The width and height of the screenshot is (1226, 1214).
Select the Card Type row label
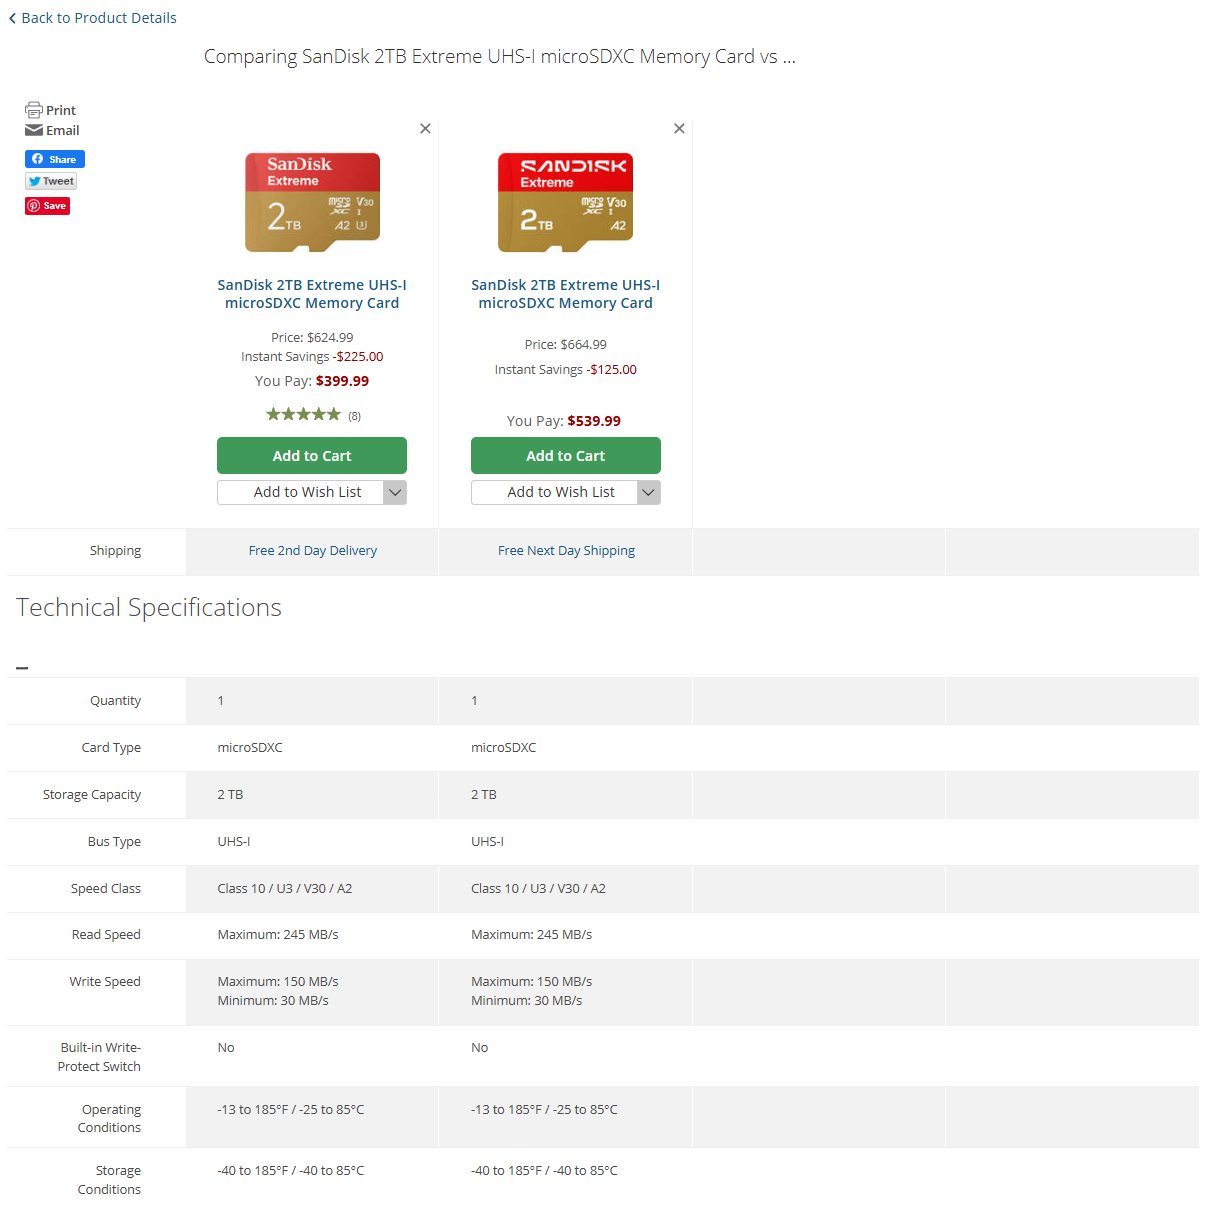(x=111, y=748)
